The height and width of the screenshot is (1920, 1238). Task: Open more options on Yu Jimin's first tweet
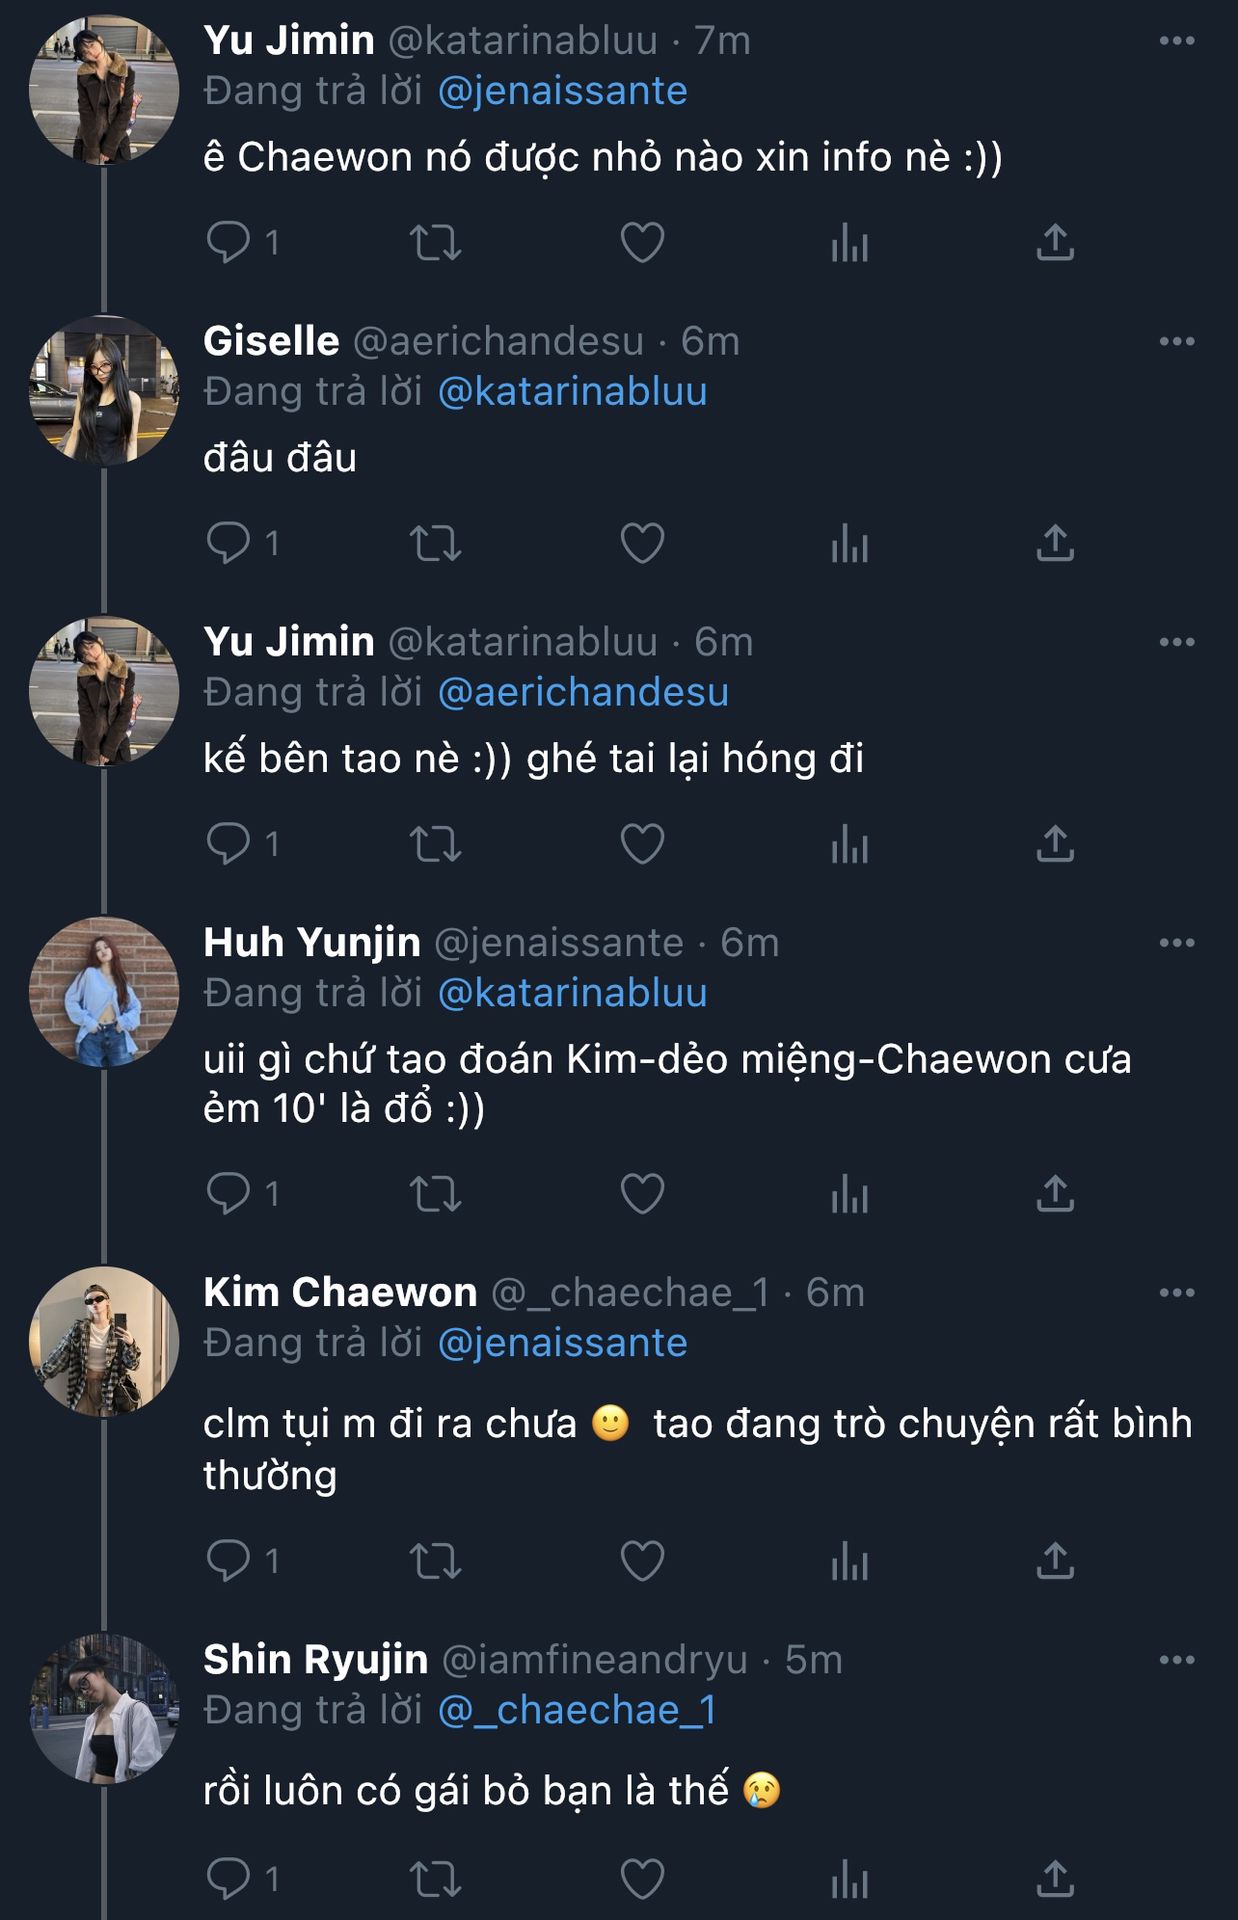coord(1176,41)
